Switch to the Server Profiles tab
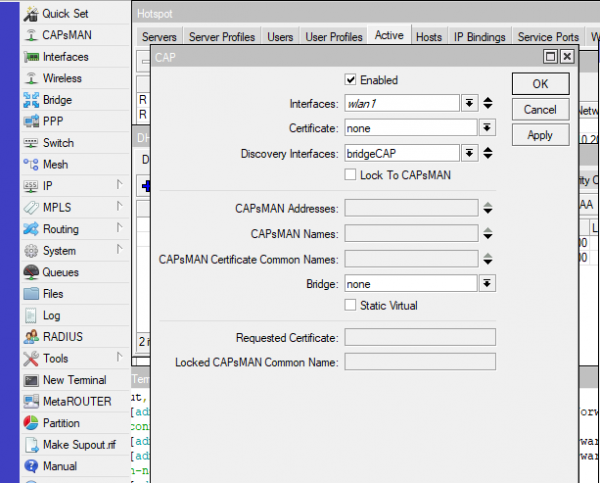The width and height of the screenshot is (600, 483). (x=222, y=37)
